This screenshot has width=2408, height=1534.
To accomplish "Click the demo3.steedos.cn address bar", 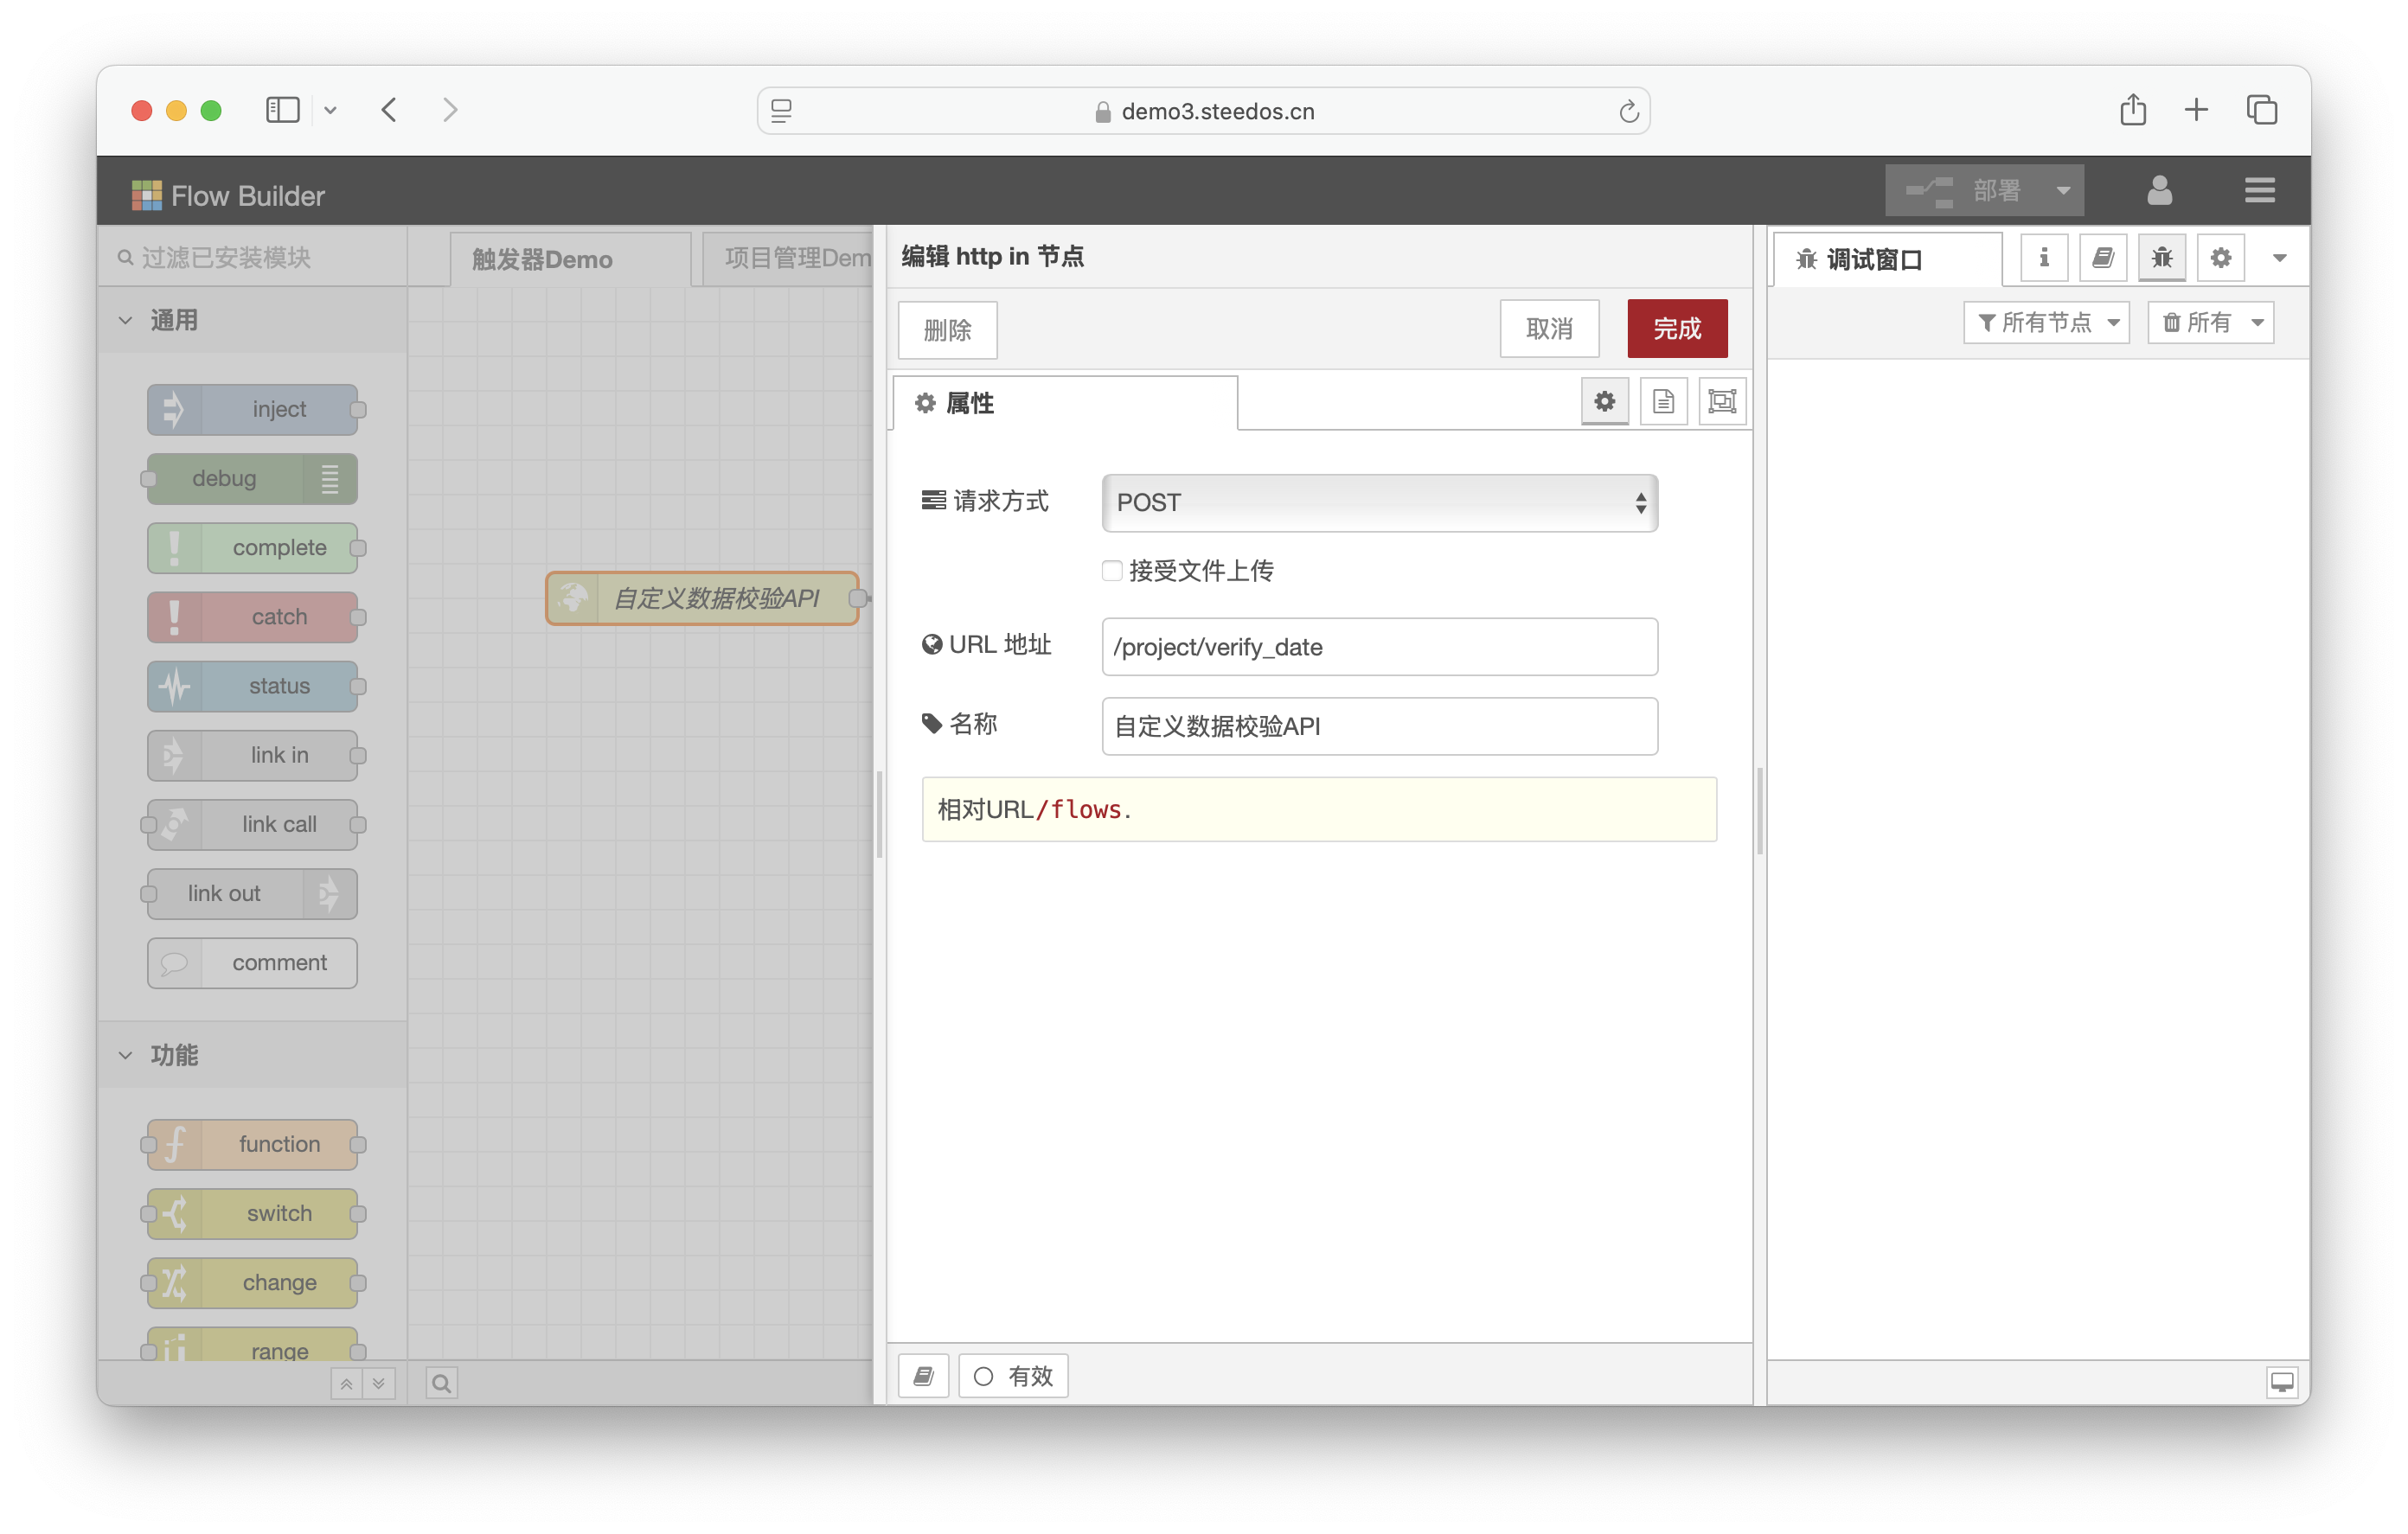I will (1203, 111).
